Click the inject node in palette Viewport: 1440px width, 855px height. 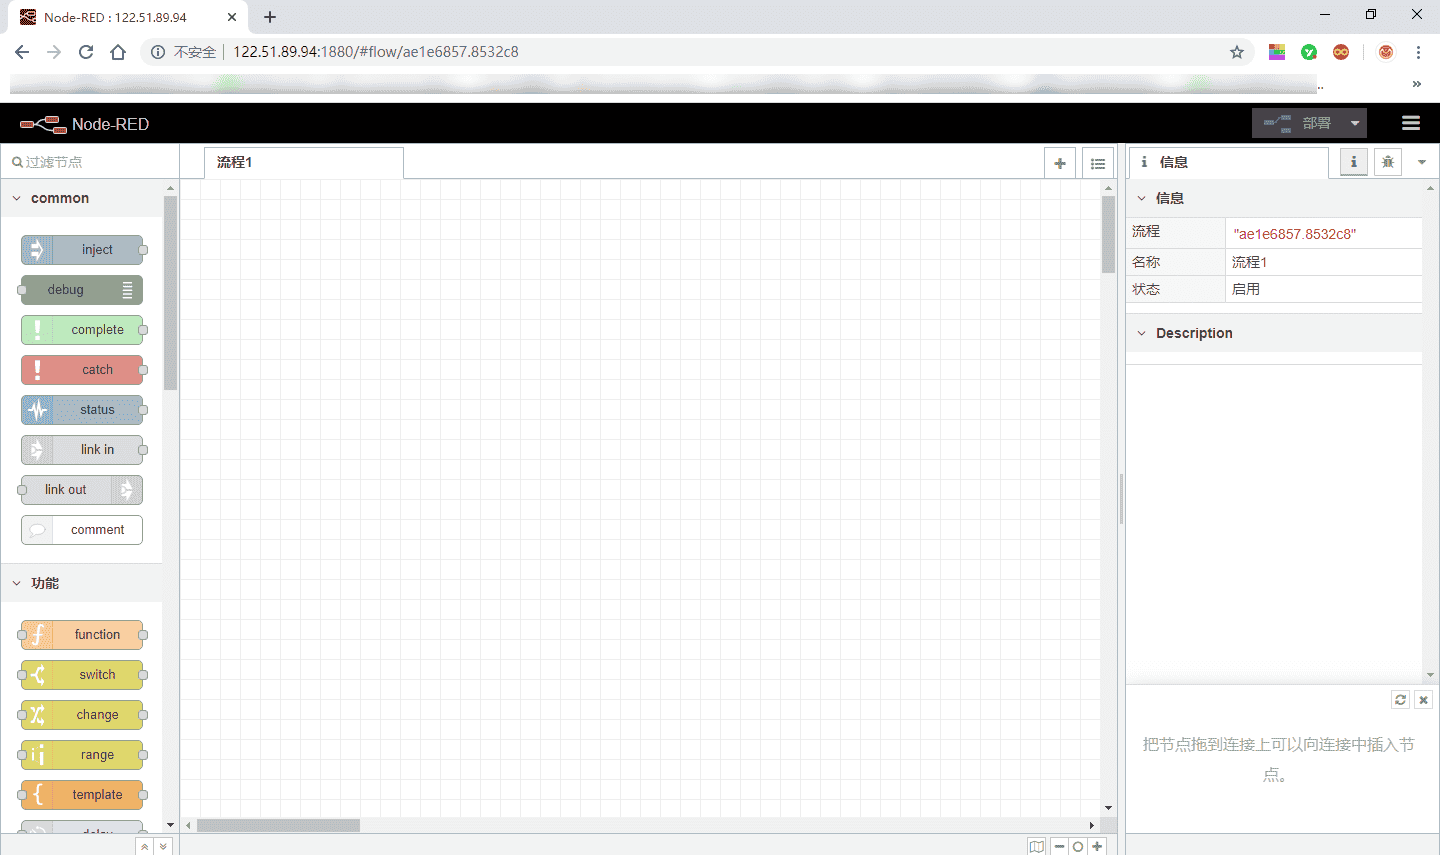click(x=82, y=250)
